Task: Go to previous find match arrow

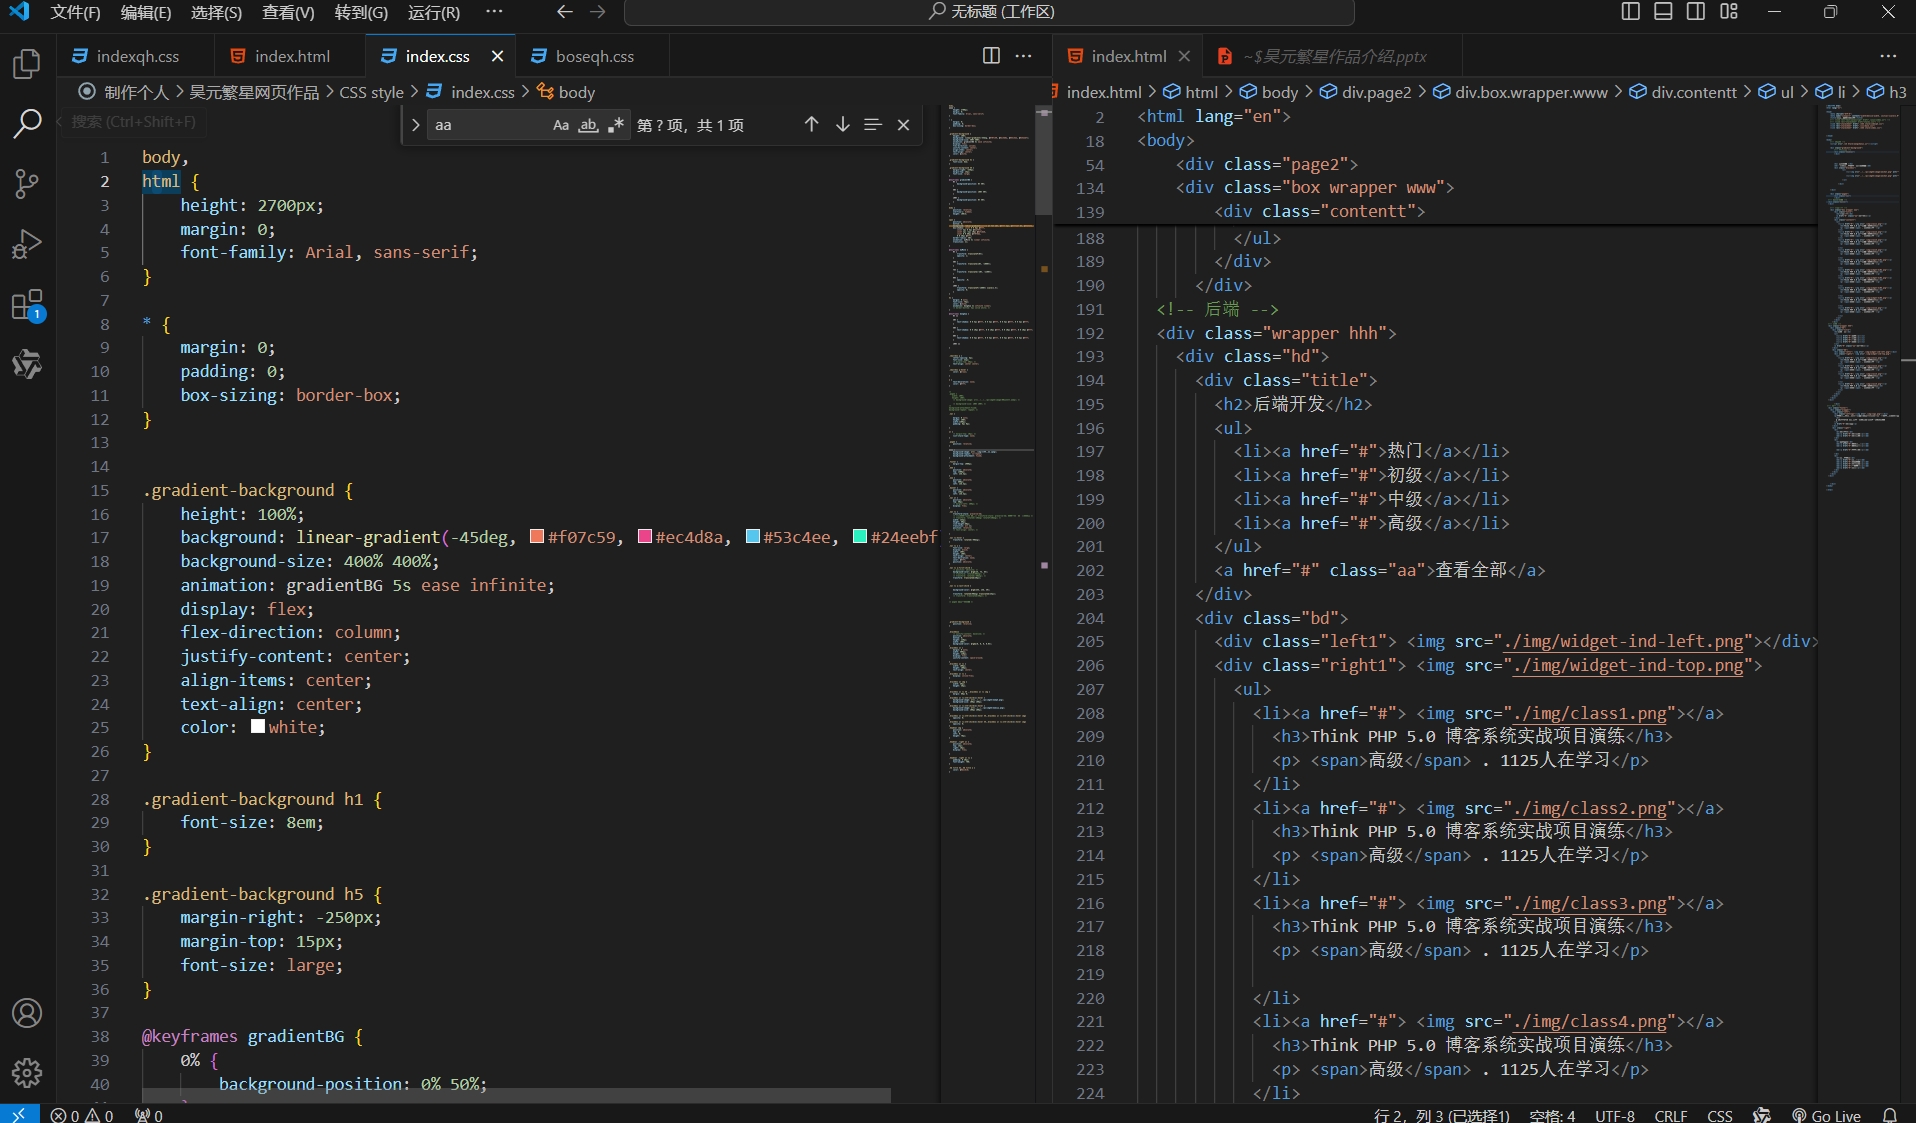Action: [x=811, y=124]
